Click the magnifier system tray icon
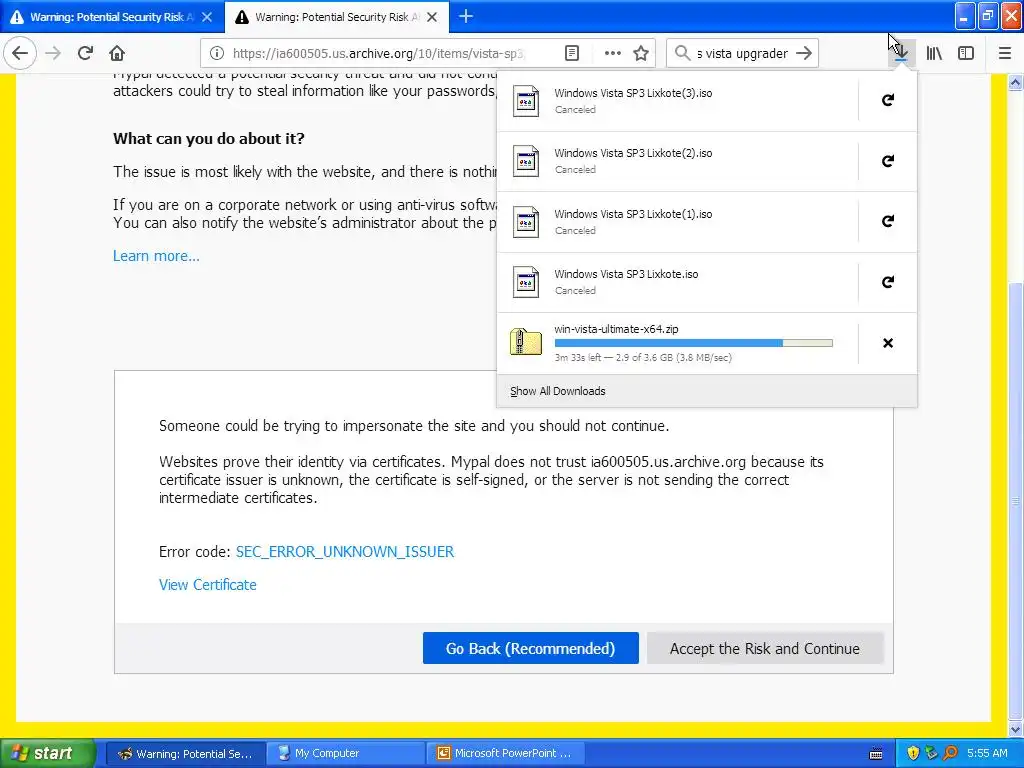Image resolution: width=1024 pixels, height=768 pixels. (950, 754)
